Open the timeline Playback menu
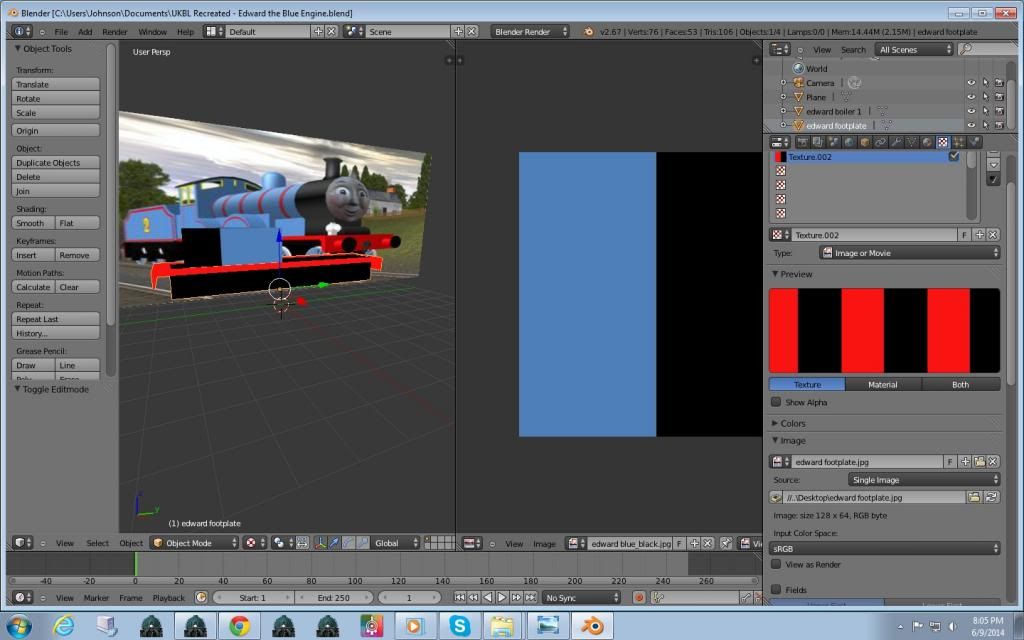 pyautogui.click(x=168, y=598)
